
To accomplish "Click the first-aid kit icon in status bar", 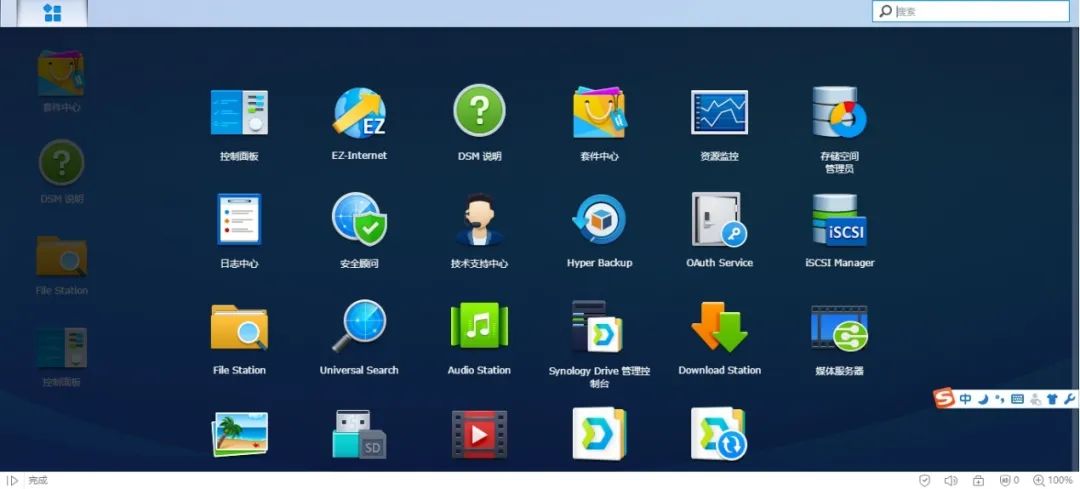I will click(978, 480).
